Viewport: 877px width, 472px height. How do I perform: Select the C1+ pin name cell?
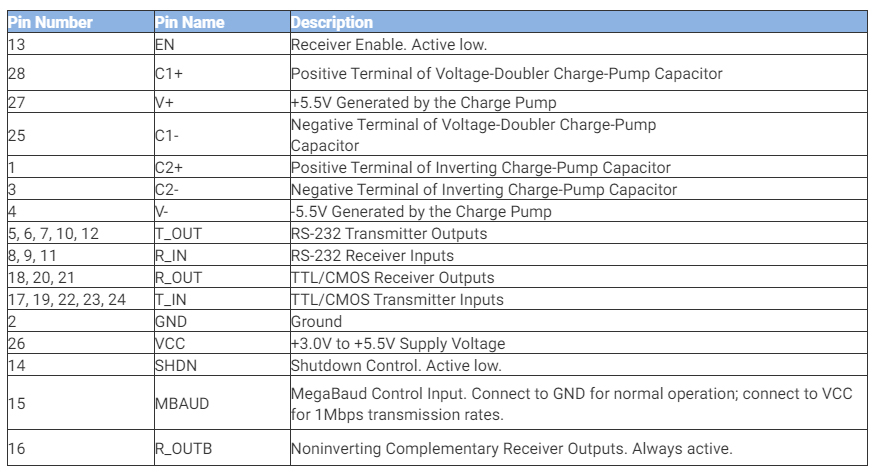click(x=169, y=73)
